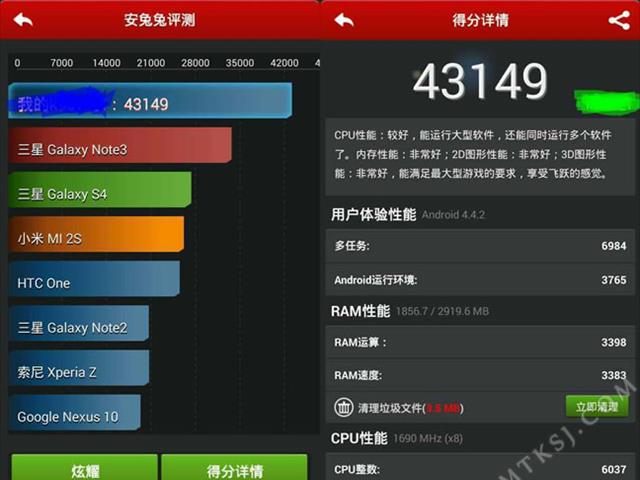The width and height of the screenshot is (640, 480).
Task: Tap the CPU性能 description paragraph
Action: click(x=480, y=155)
